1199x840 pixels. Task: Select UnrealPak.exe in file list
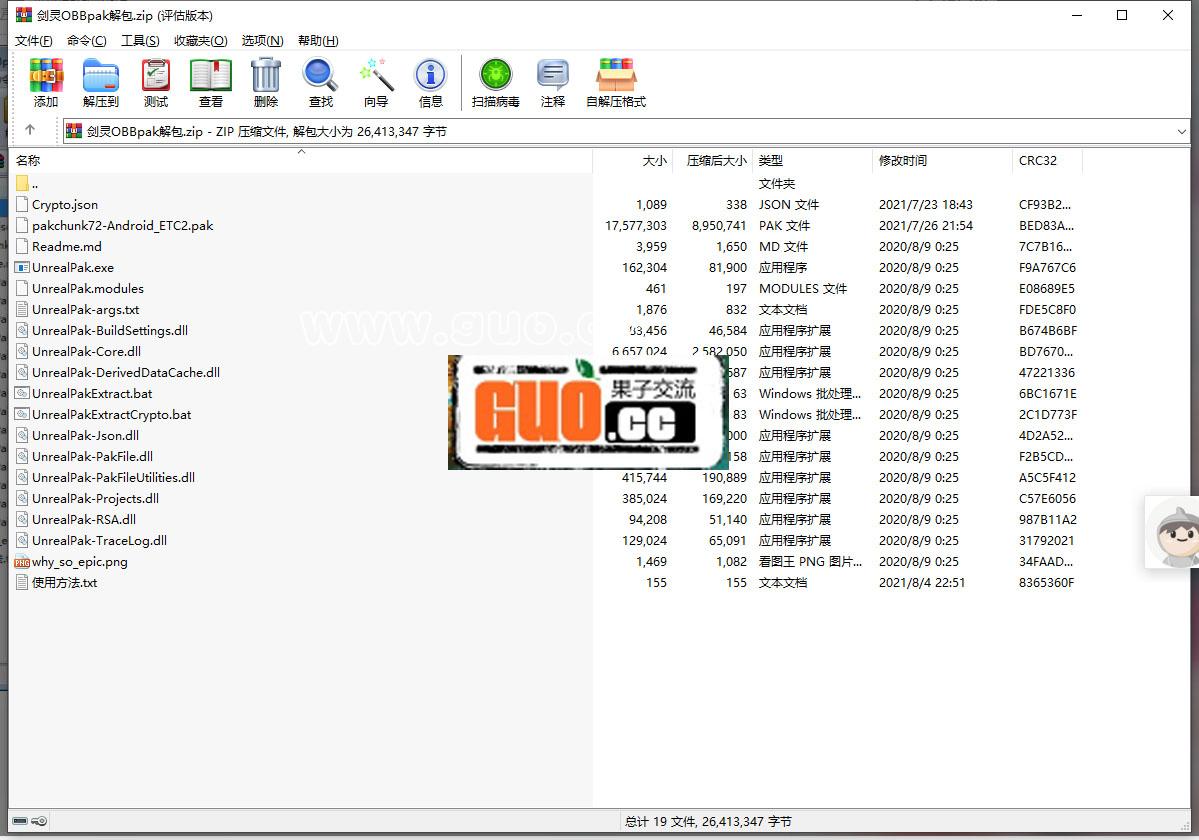73,268
